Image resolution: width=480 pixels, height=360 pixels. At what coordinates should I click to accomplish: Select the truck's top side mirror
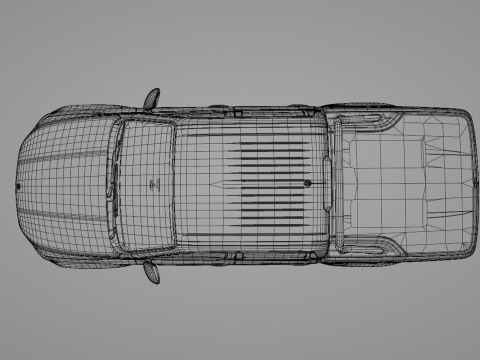[152, 99]
